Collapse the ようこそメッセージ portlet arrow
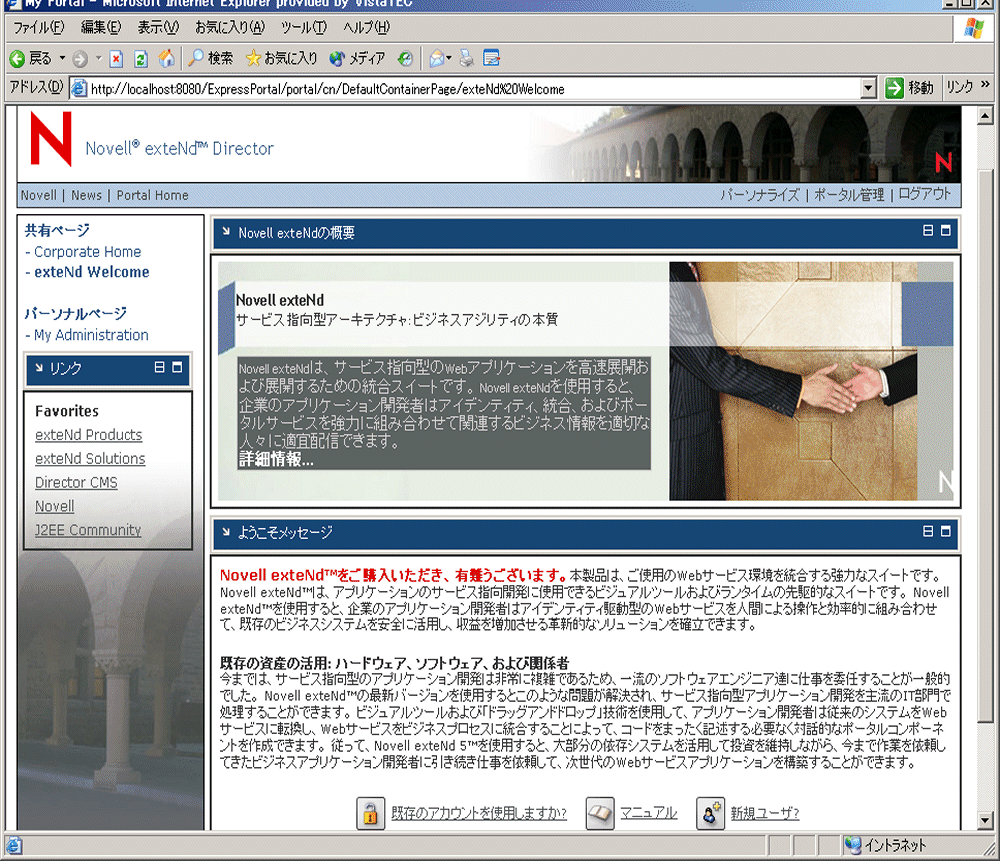Viewport: 1000px width, 861px height. tap(226, 531)
